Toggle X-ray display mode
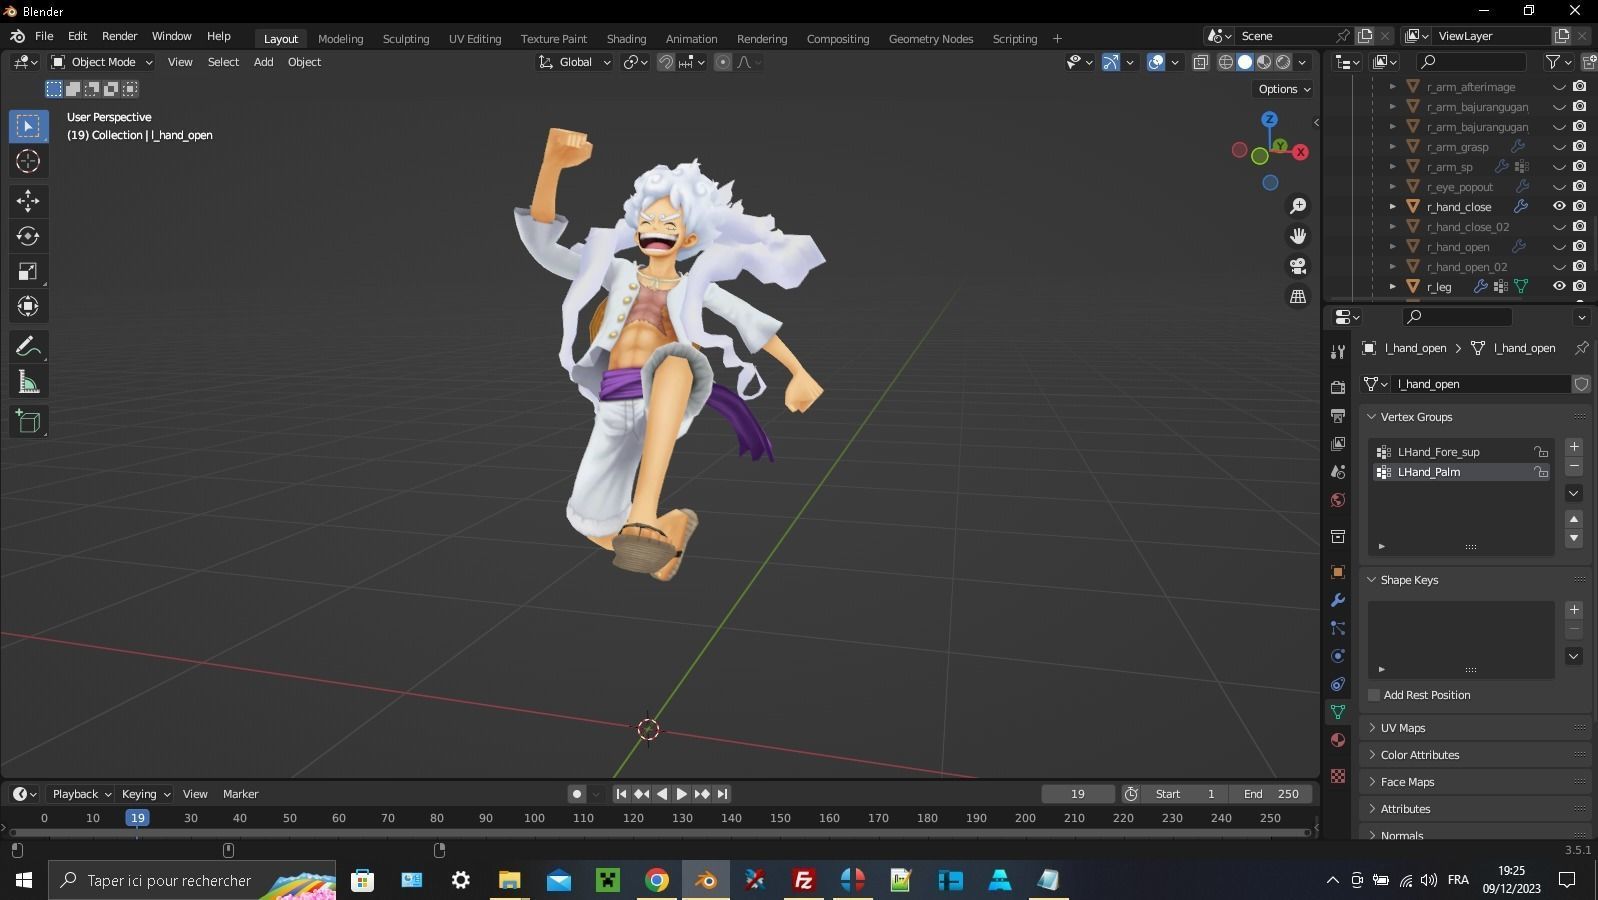The image size is (1598, 900). (1201, 62)
